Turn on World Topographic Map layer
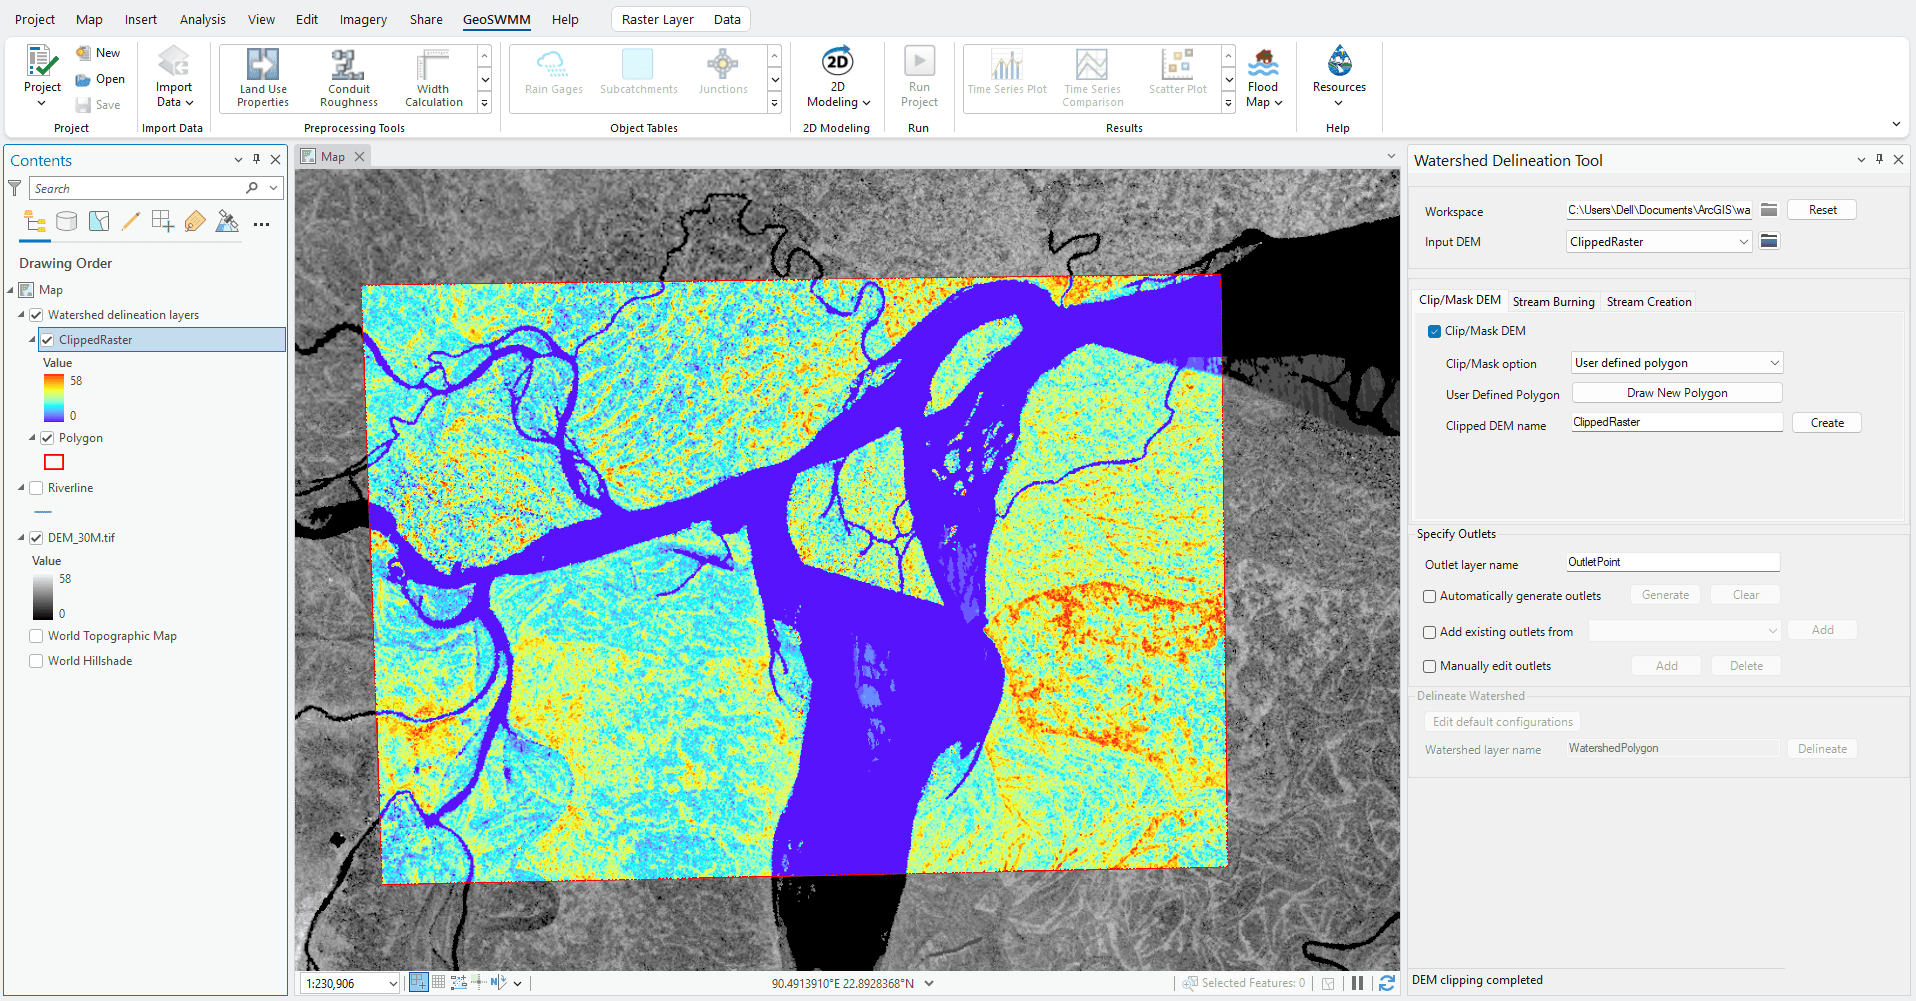The width and height of the screenshot is (1916, 1001). (x=37, y=636)
